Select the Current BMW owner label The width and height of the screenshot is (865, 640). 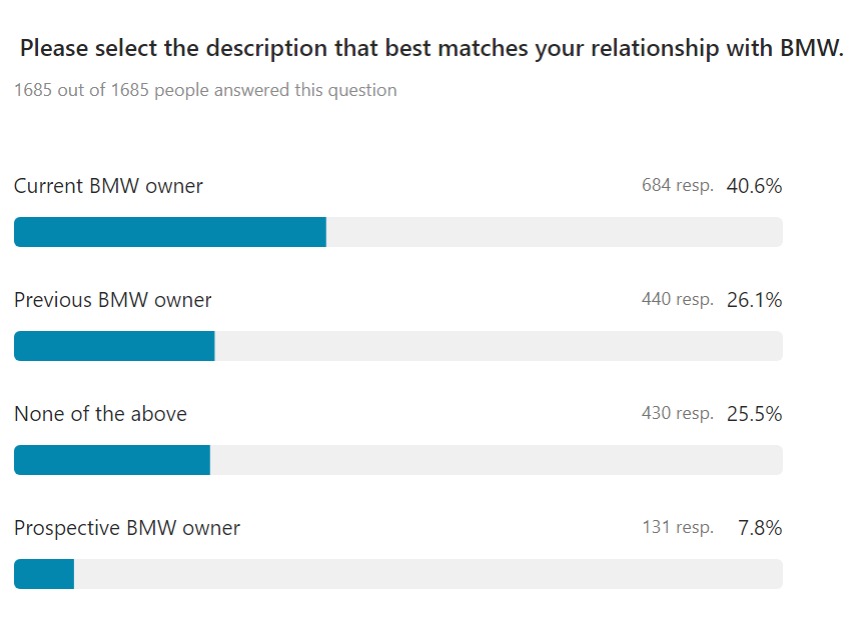[108, 186]
